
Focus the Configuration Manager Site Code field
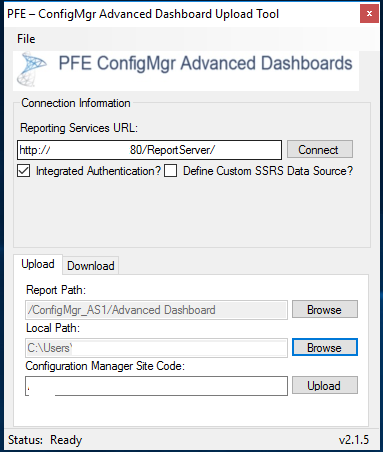point(156,386)
